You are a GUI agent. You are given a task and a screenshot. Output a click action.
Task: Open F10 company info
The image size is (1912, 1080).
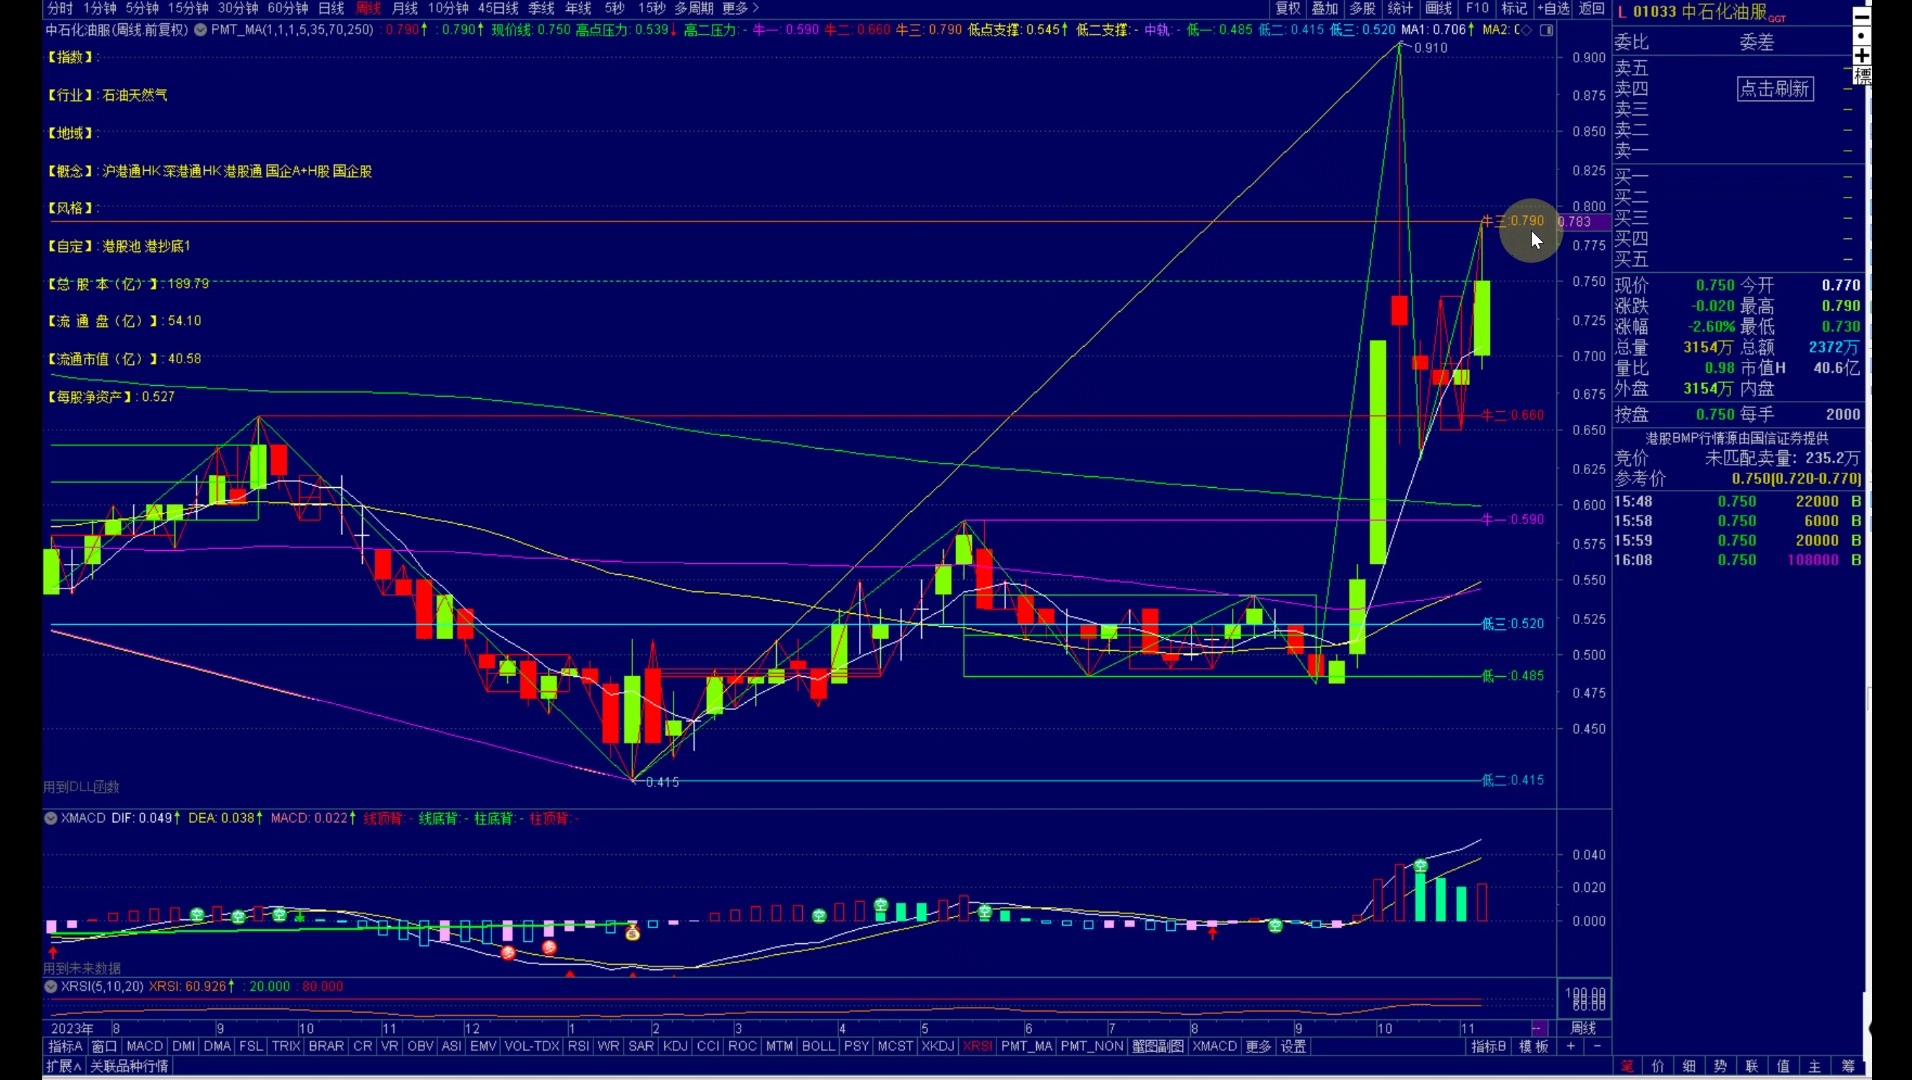tap(1477, 8)
